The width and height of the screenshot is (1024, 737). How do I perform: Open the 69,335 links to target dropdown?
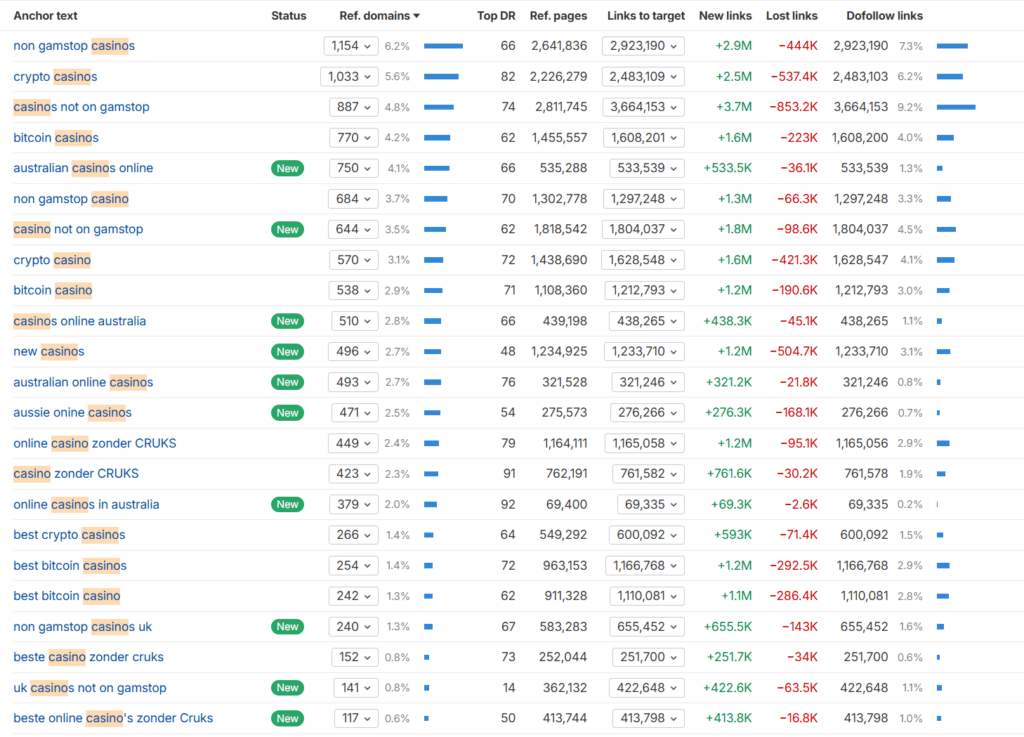[x=646, y=504]
